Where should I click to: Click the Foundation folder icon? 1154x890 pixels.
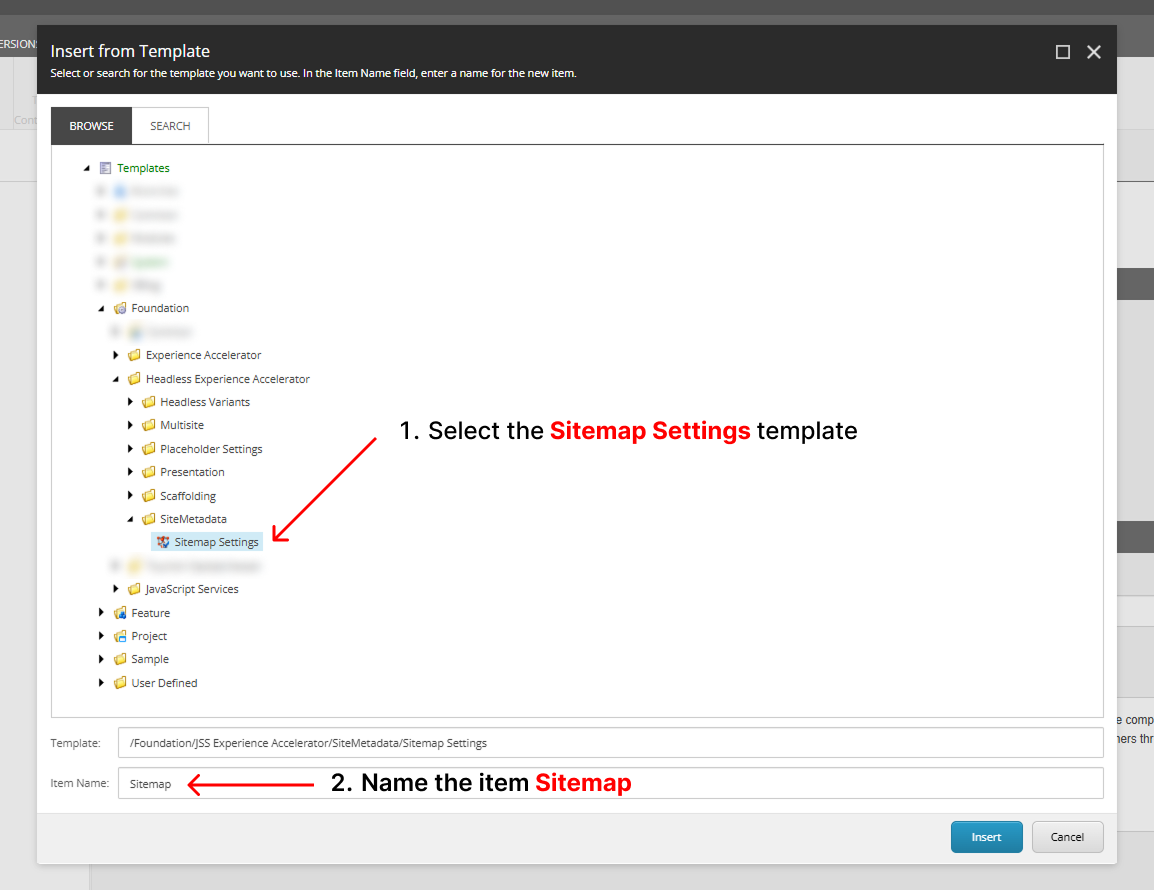click(x=120, y=308)
